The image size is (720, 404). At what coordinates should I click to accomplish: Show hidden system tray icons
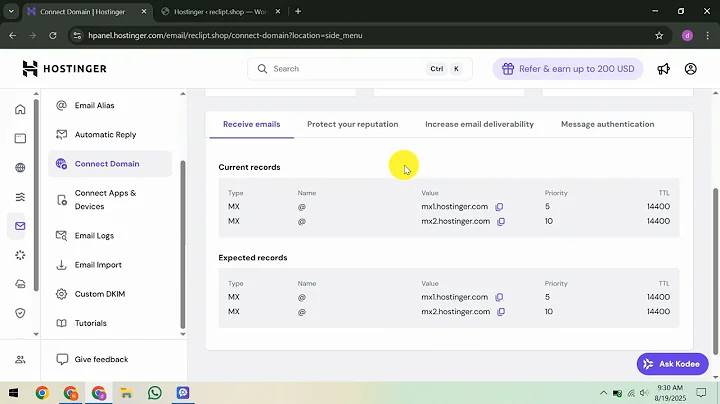(x=603, y=393)
